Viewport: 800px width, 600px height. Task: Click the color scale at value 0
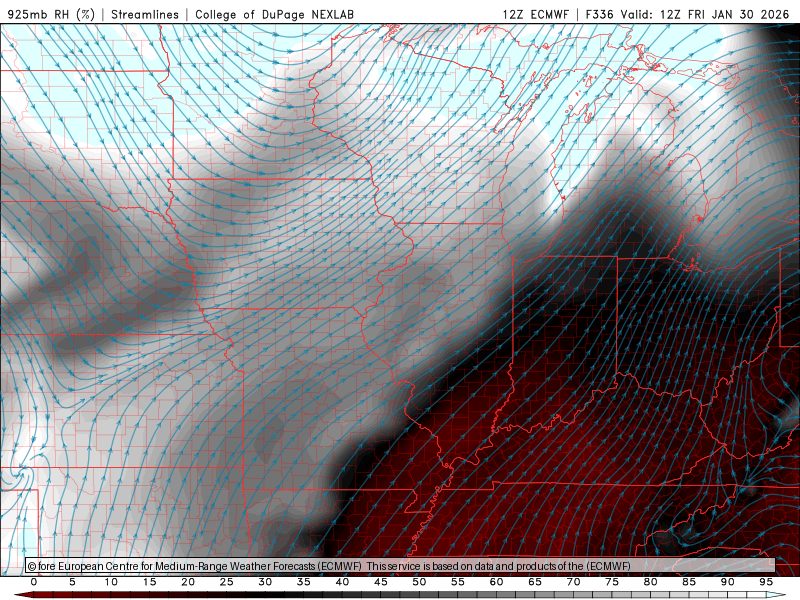pos(34,582)
